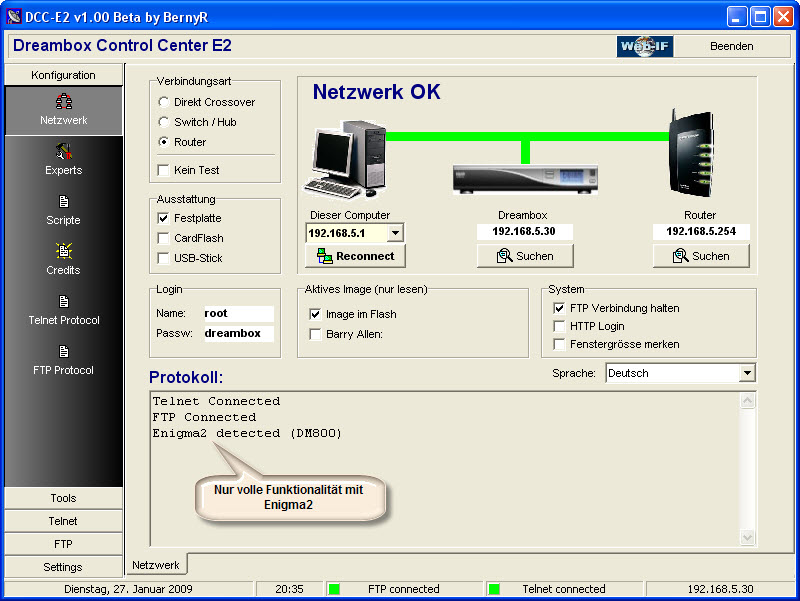Click the green Telnet connected indicator
The width and height of the screenshot is (800, 601).
coord(494,589)
